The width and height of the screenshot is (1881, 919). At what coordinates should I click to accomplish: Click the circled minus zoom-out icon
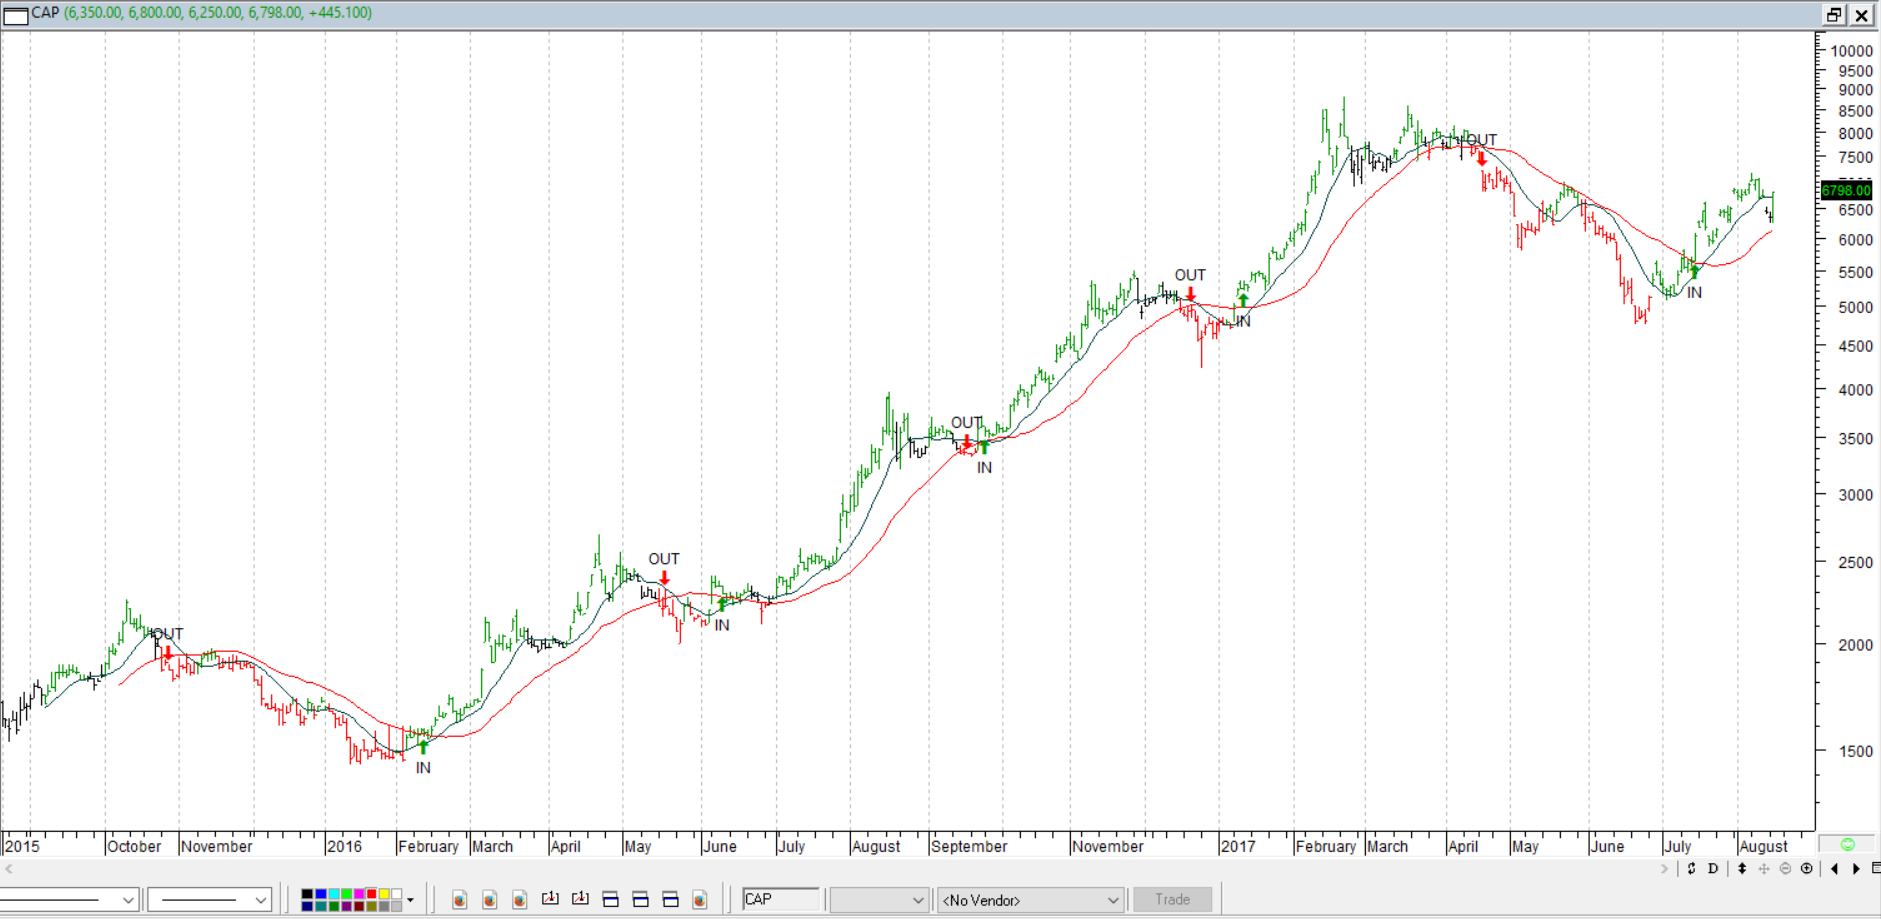tap(1785, 868)
